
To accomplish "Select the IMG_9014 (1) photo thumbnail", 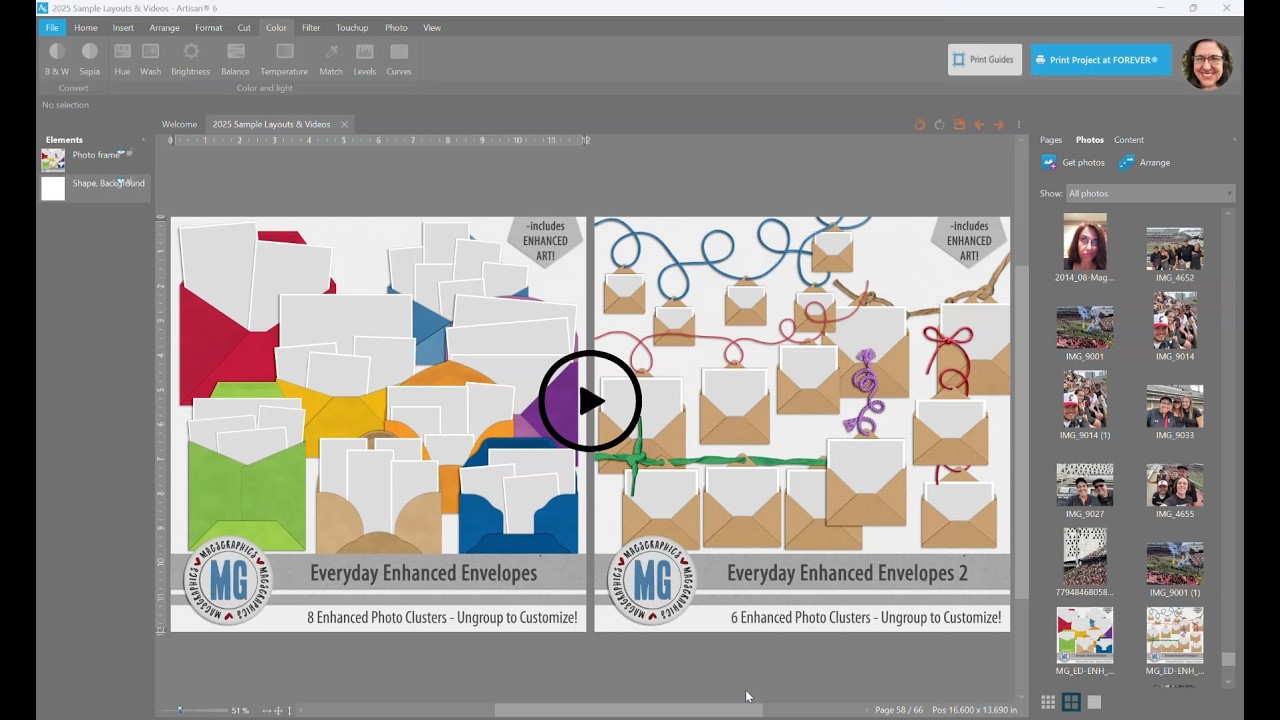I will click(x=1085, y=399).
